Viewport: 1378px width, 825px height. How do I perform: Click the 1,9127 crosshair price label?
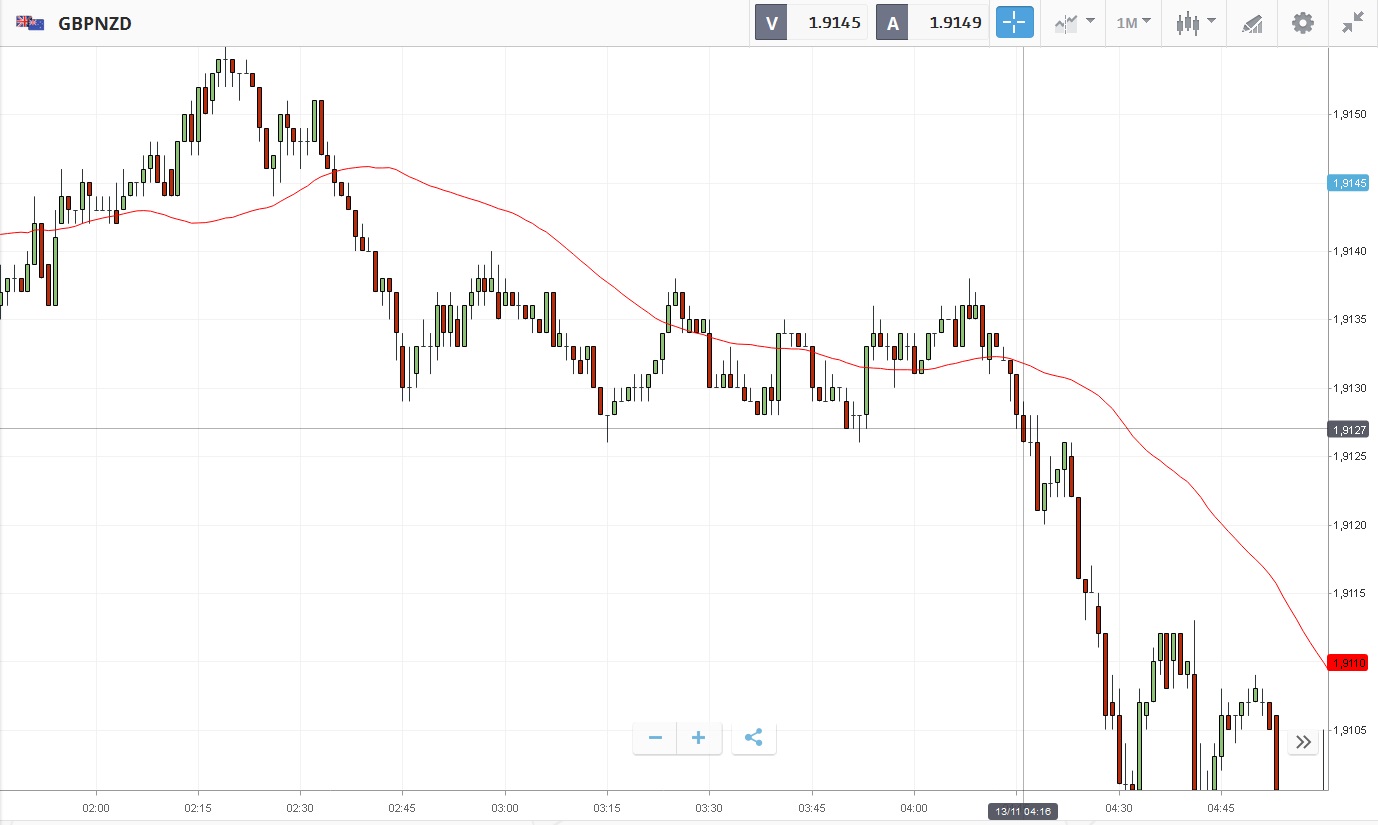1347,429
